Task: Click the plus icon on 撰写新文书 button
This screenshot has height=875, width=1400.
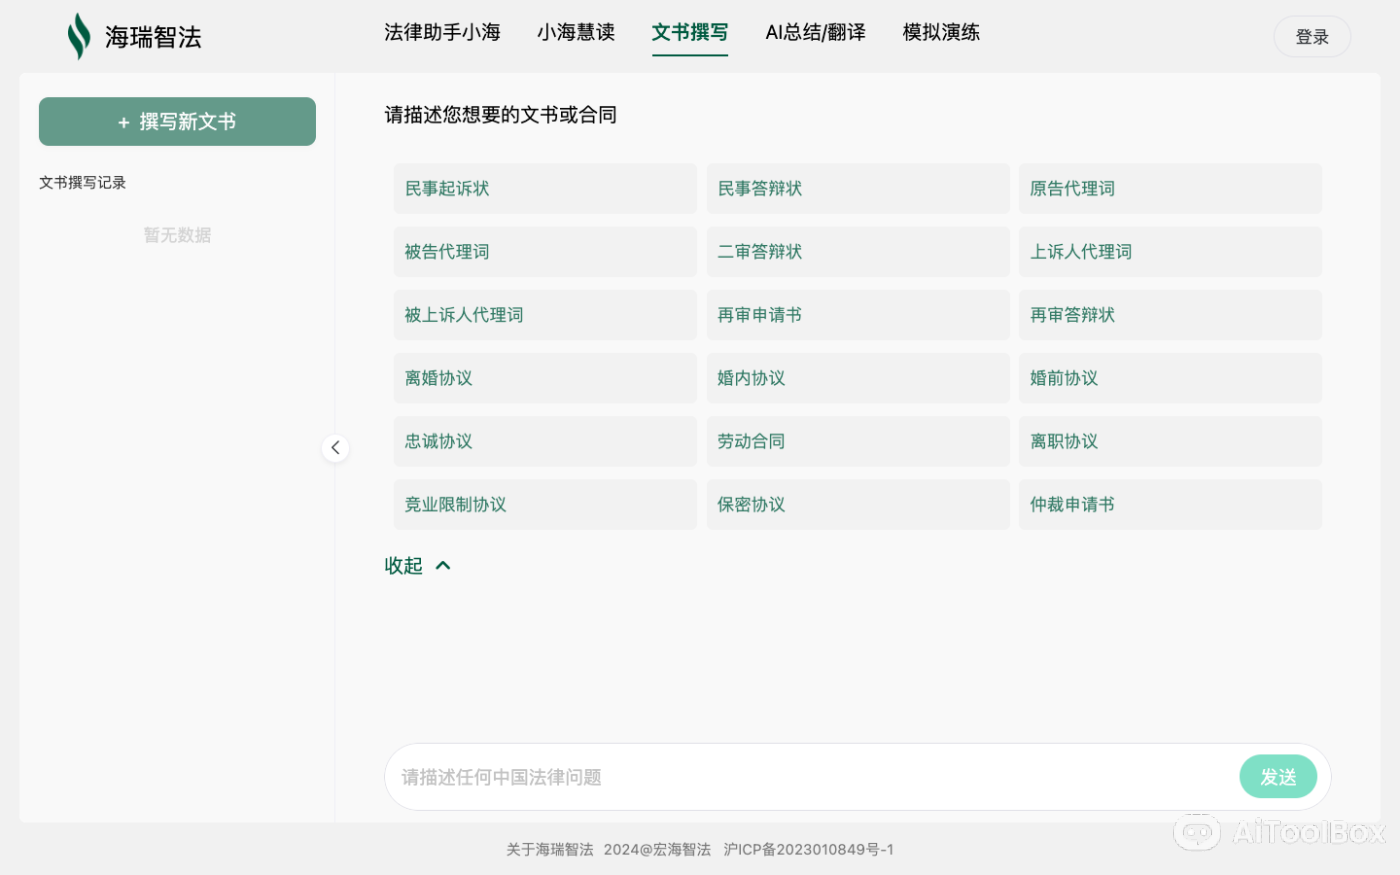Action: 123,121
